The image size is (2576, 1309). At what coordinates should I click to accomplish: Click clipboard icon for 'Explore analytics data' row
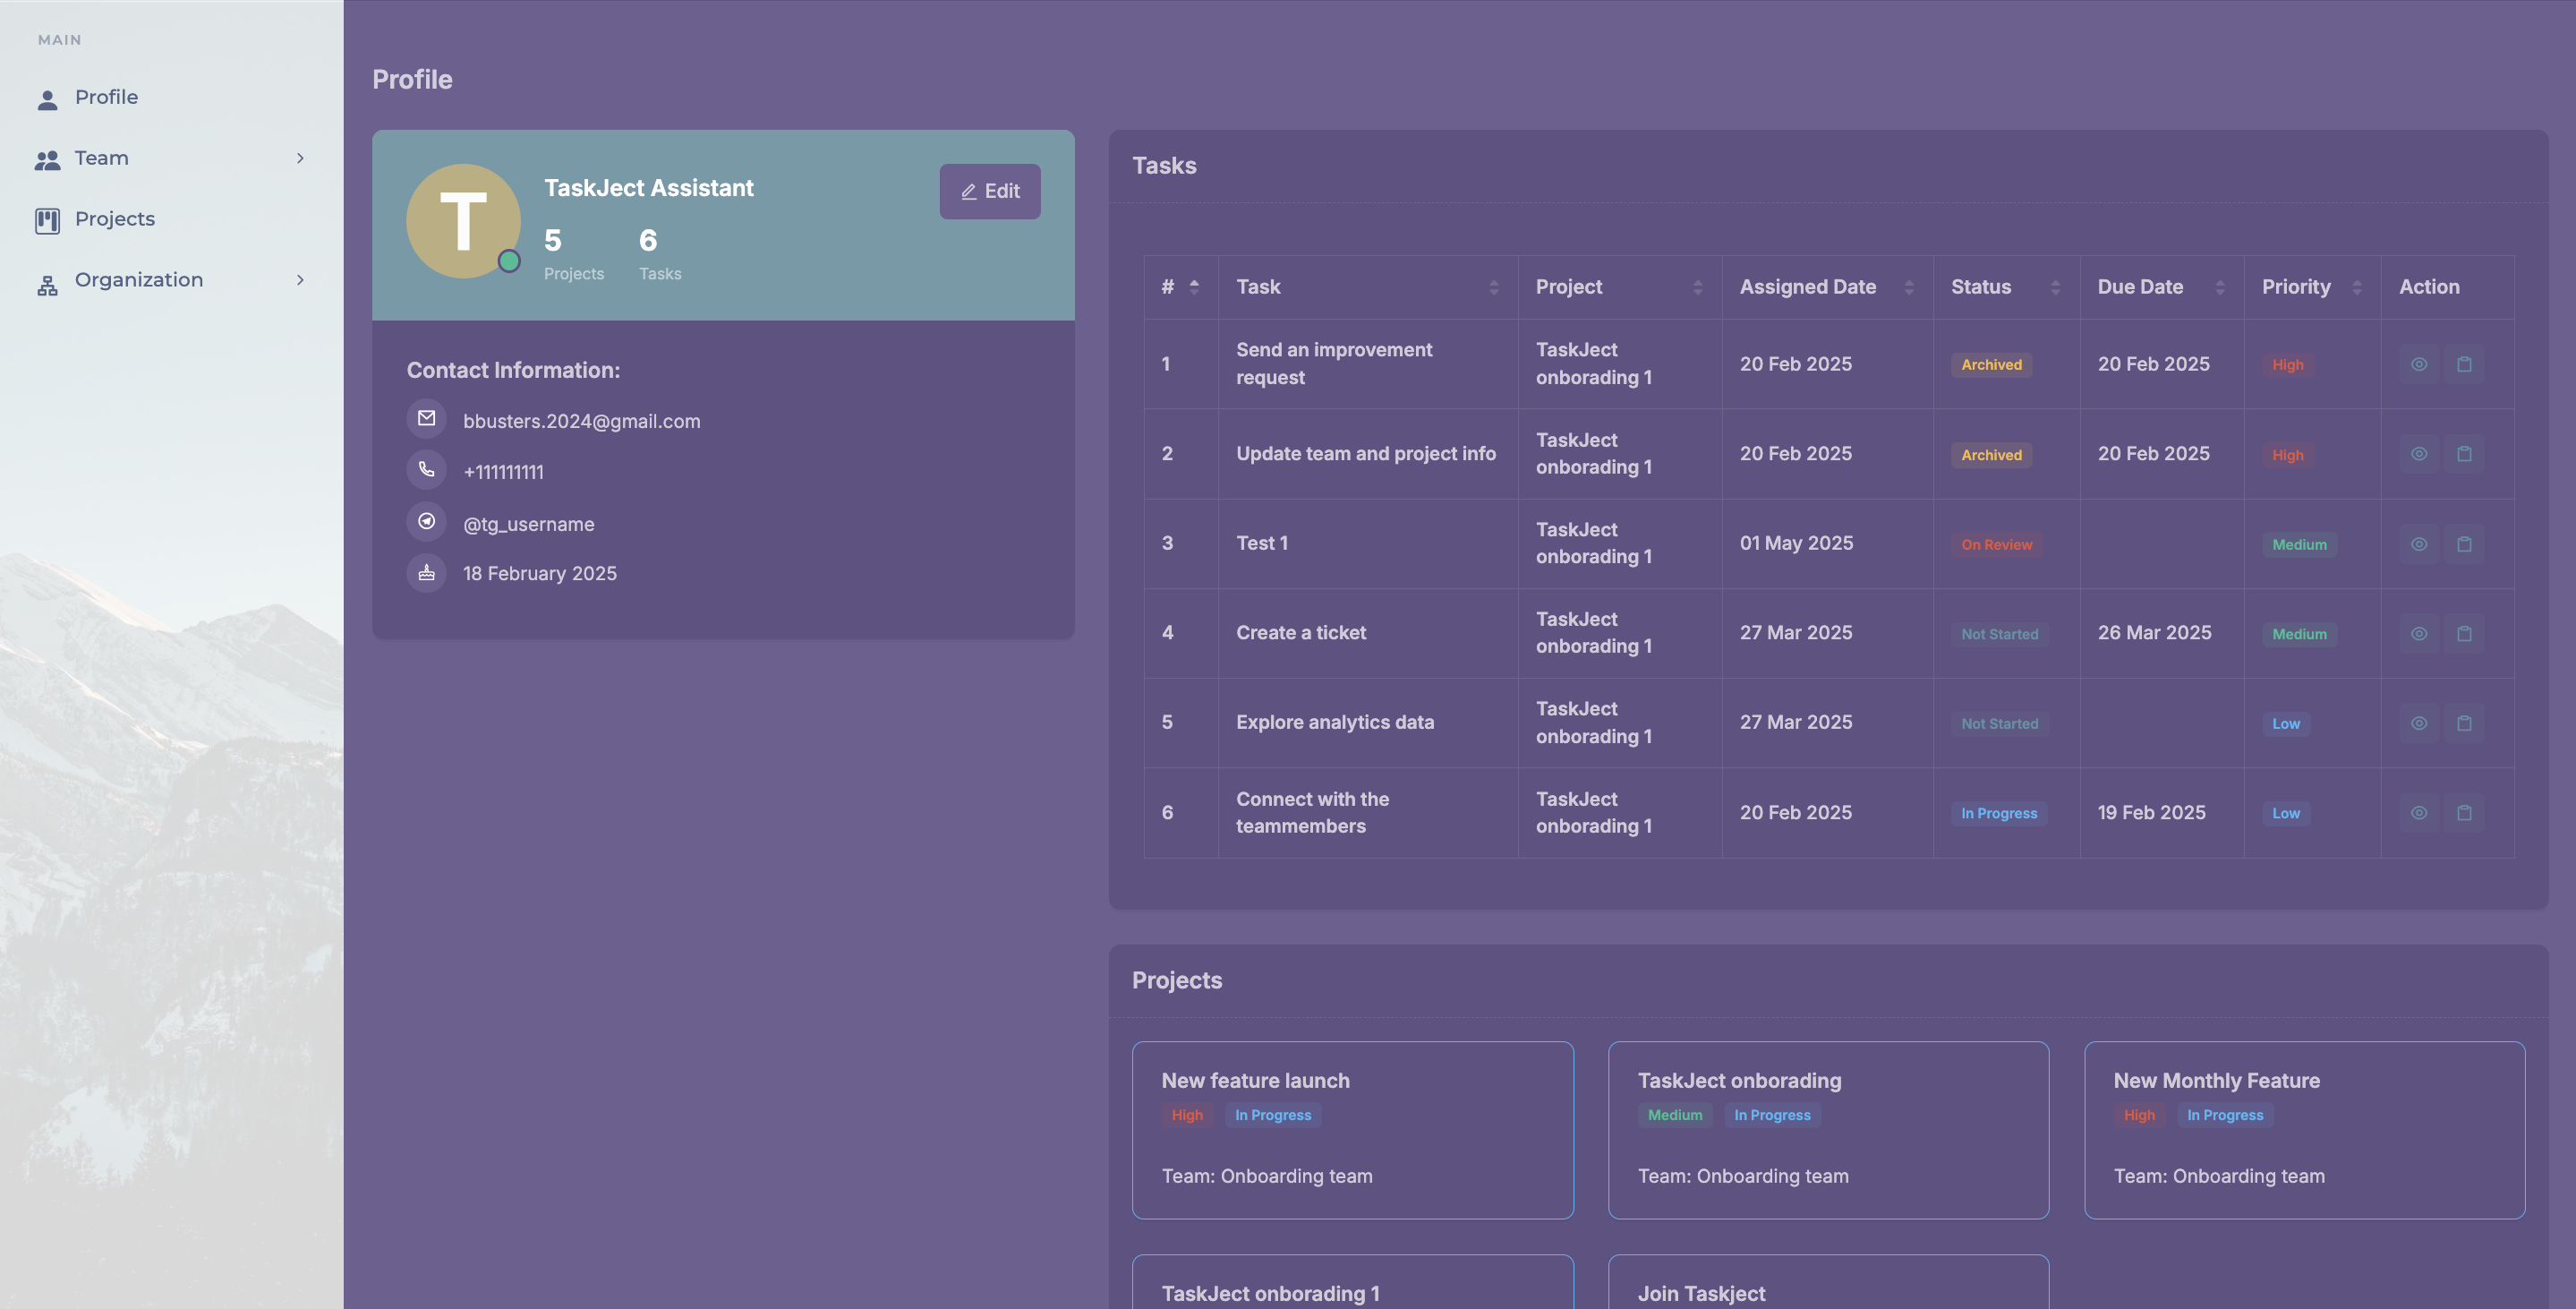[2464, 723]
